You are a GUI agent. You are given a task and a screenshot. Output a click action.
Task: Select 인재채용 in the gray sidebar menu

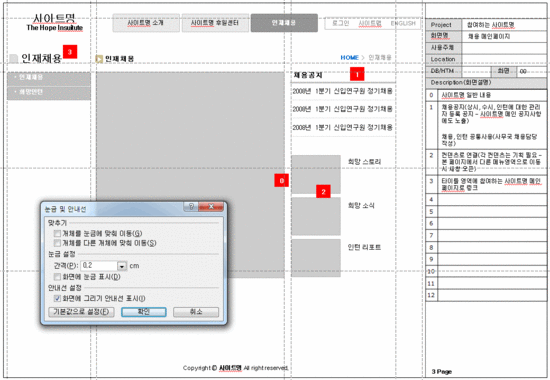coord(49,78)
